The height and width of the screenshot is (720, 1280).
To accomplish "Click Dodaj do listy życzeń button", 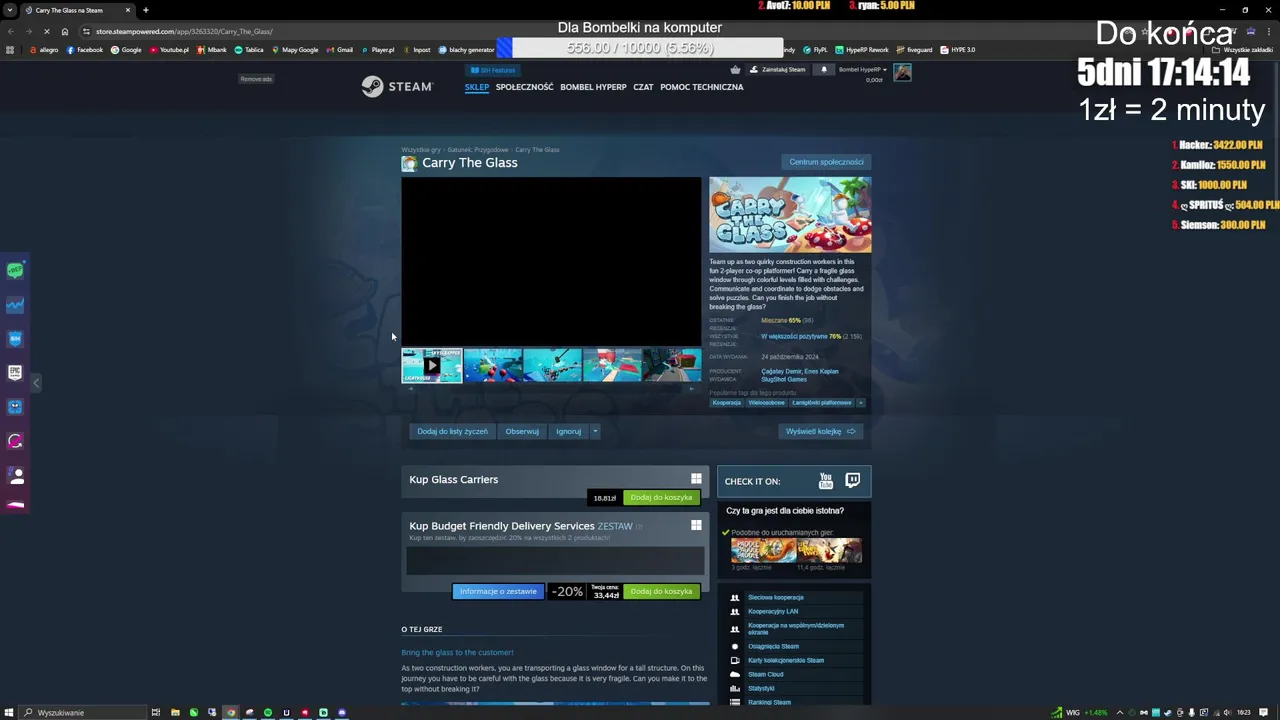I will click(453, 431).
